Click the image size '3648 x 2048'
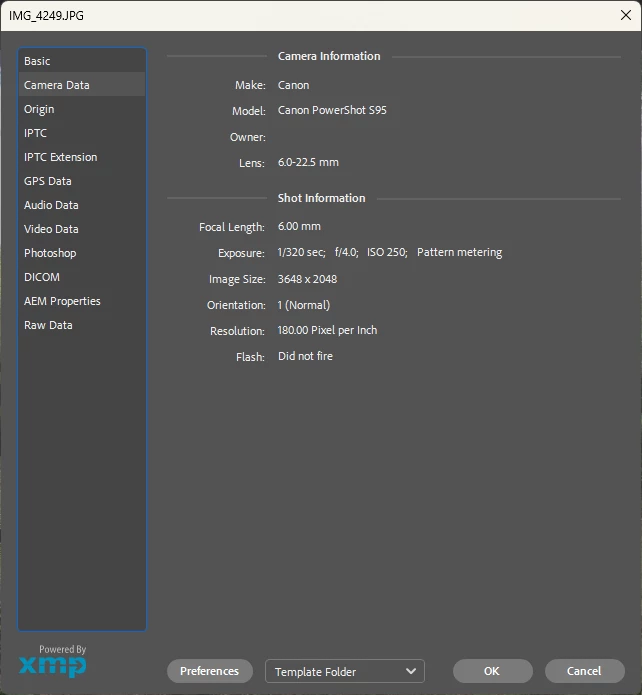This screenshot has width=642, height=695. 307,279
